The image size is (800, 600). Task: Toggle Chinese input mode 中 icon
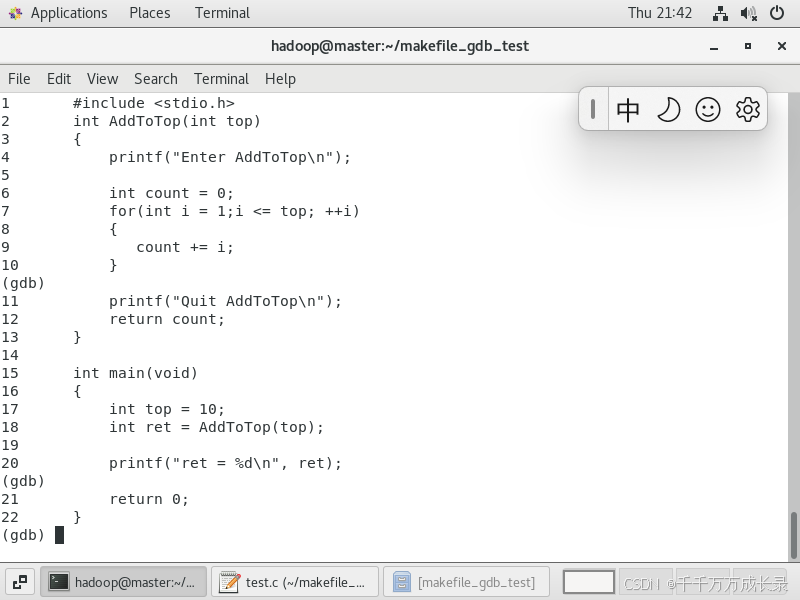pos(628,110)
